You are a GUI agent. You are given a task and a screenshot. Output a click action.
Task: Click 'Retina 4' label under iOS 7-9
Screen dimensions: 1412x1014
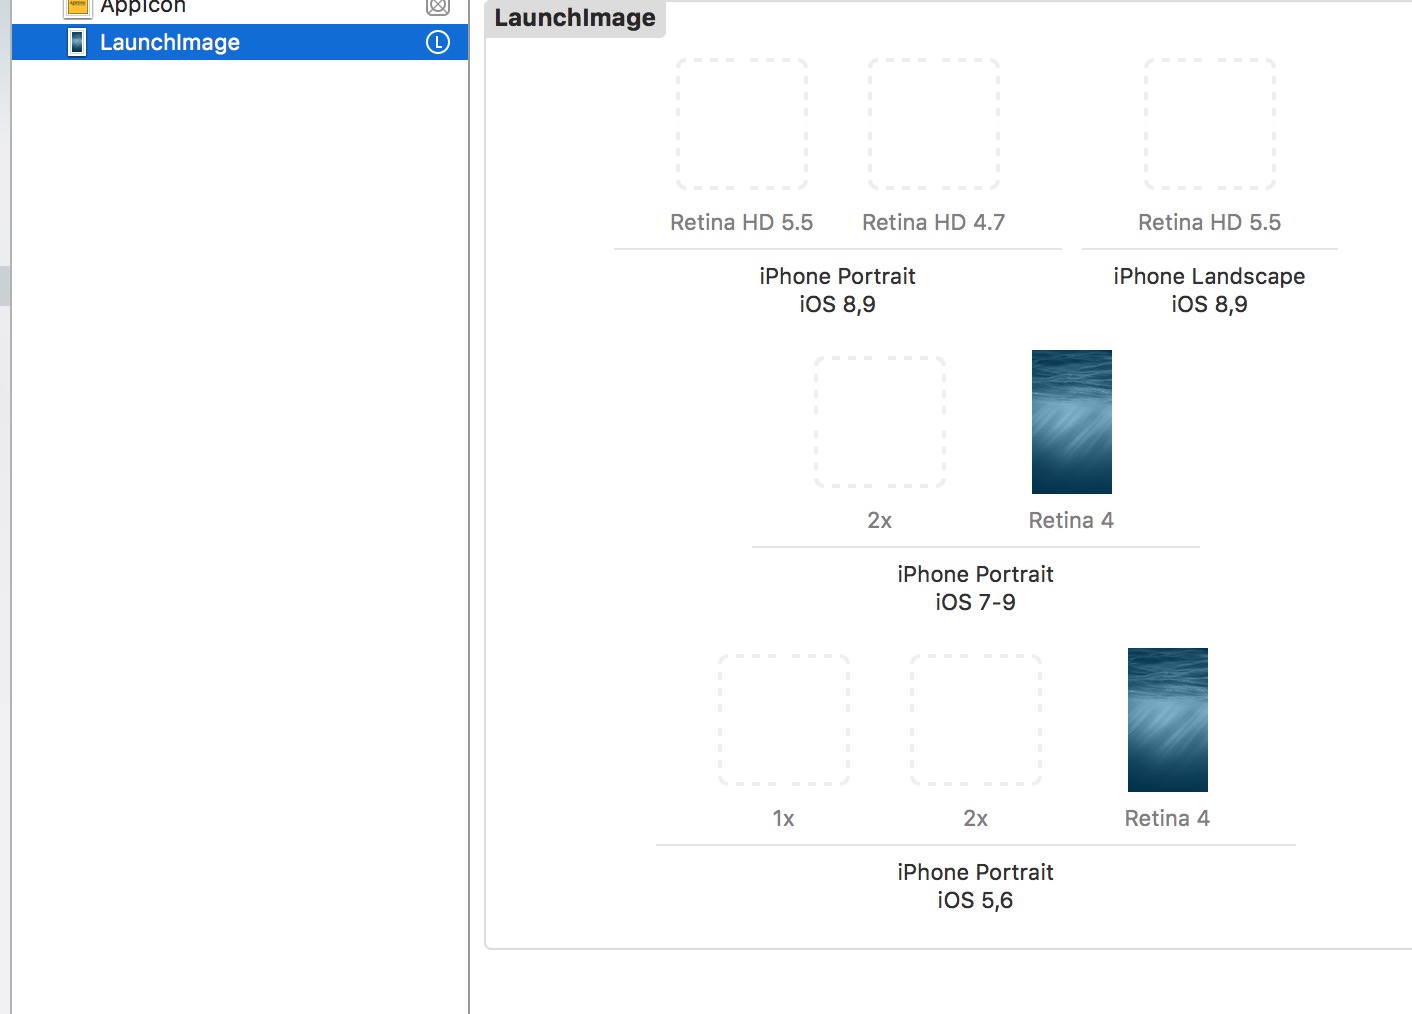pyautogui.click(x=1071, y=520)
